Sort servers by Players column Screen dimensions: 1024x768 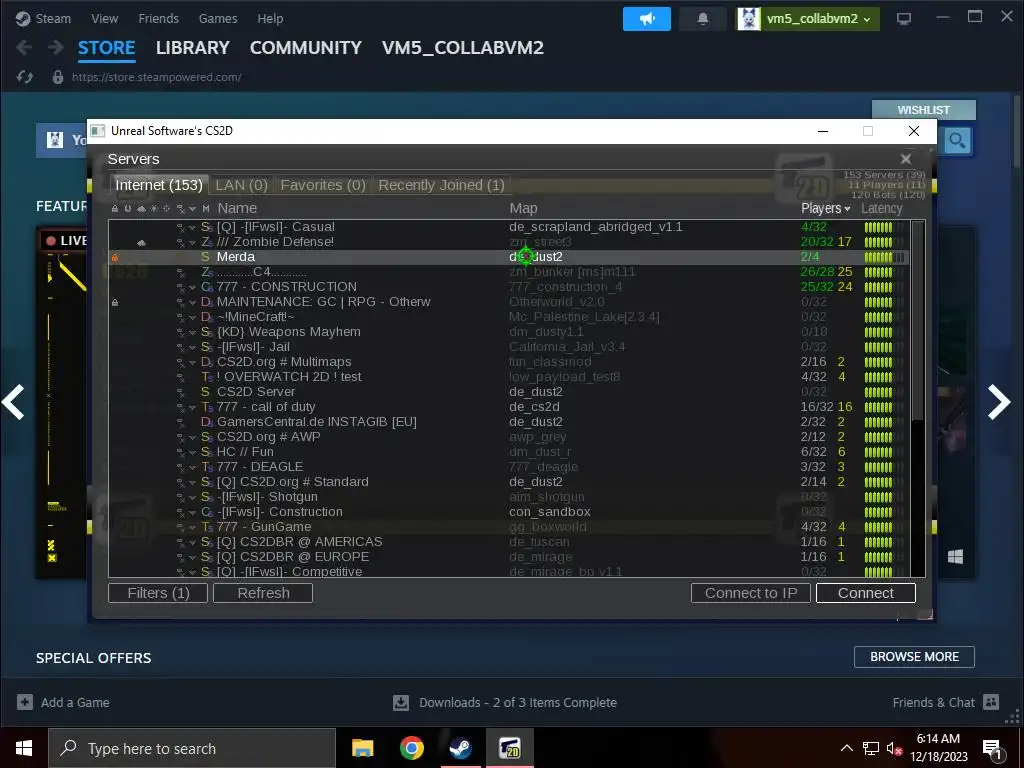click(x=825, y=208)
